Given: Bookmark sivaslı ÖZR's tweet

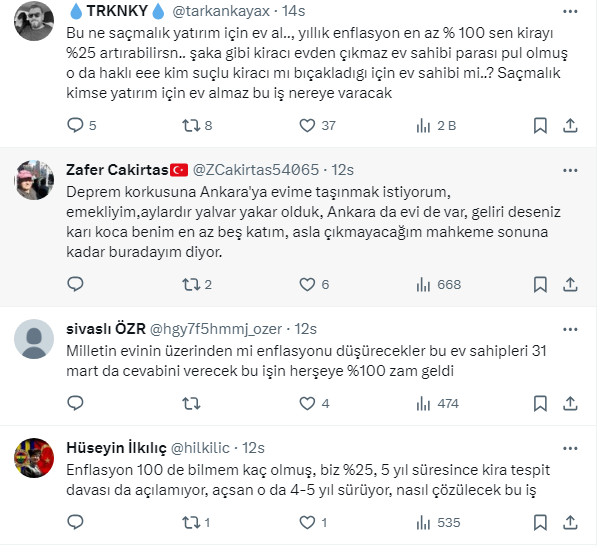Looking at the screenshot, I should 540,403.
